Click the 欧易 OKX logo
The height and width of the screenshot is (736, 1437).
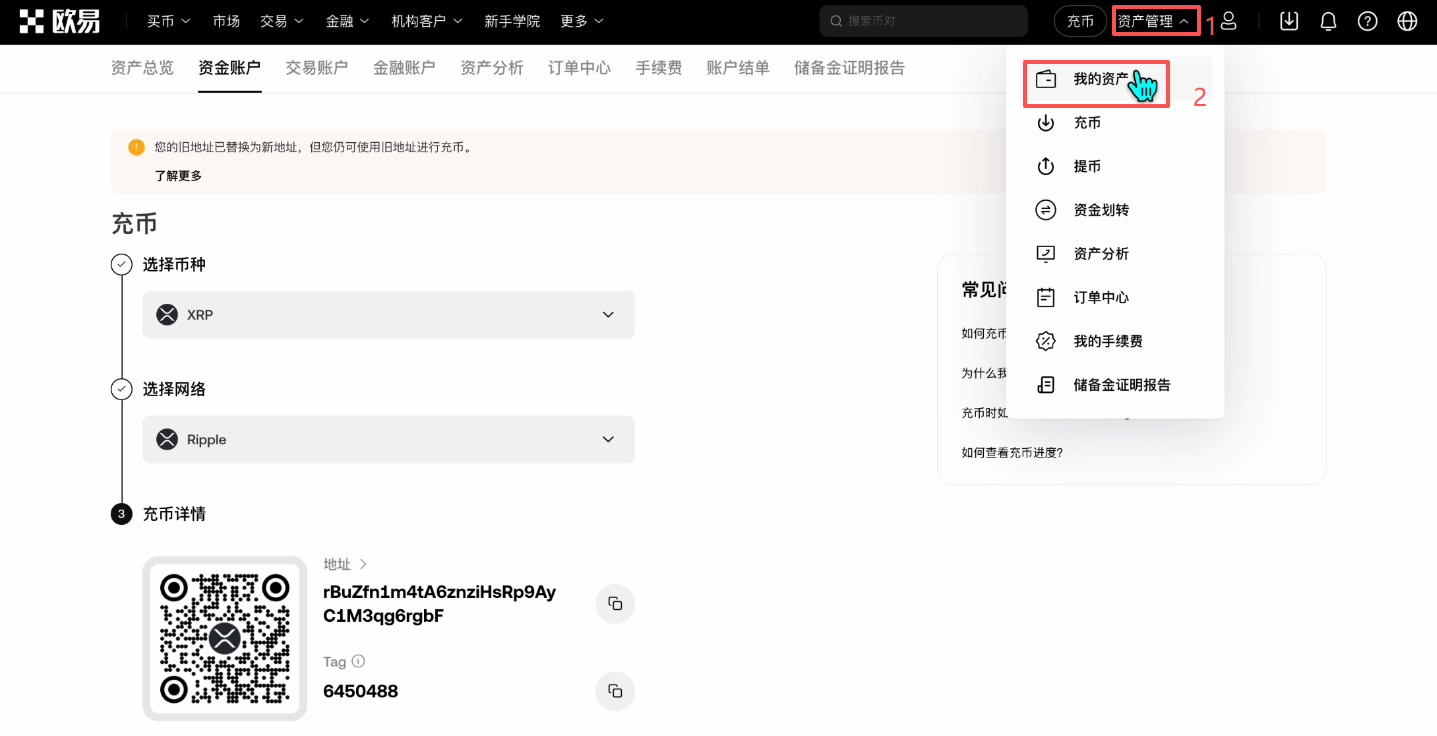(x=58, y=20)
